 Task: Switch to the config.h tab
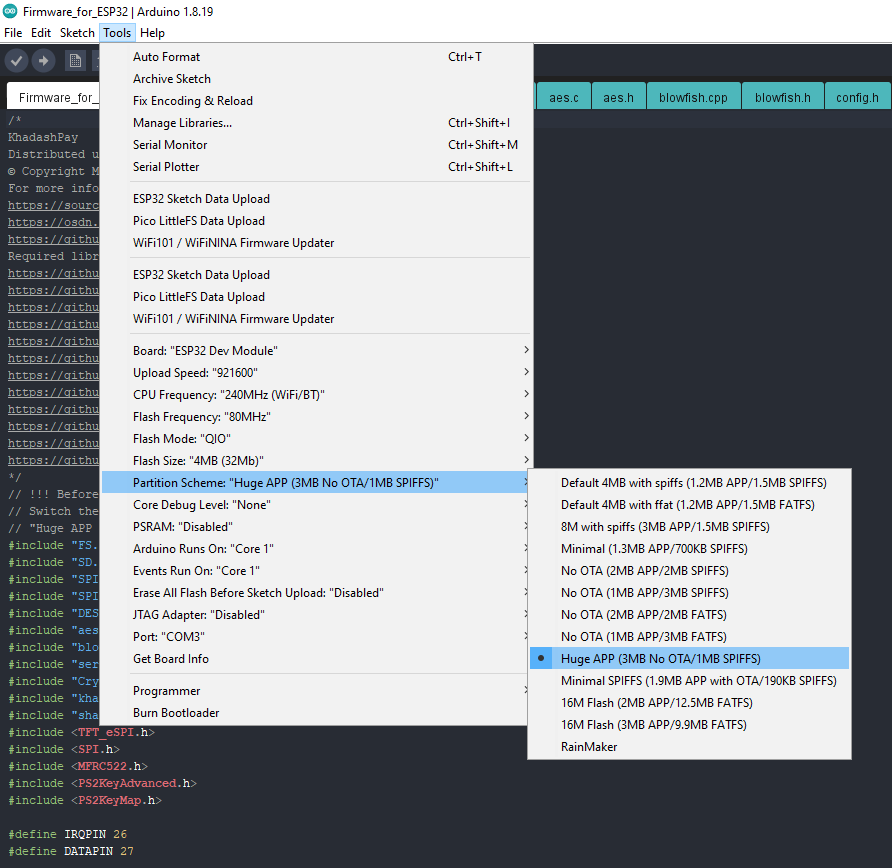click(x=858, y=97)
